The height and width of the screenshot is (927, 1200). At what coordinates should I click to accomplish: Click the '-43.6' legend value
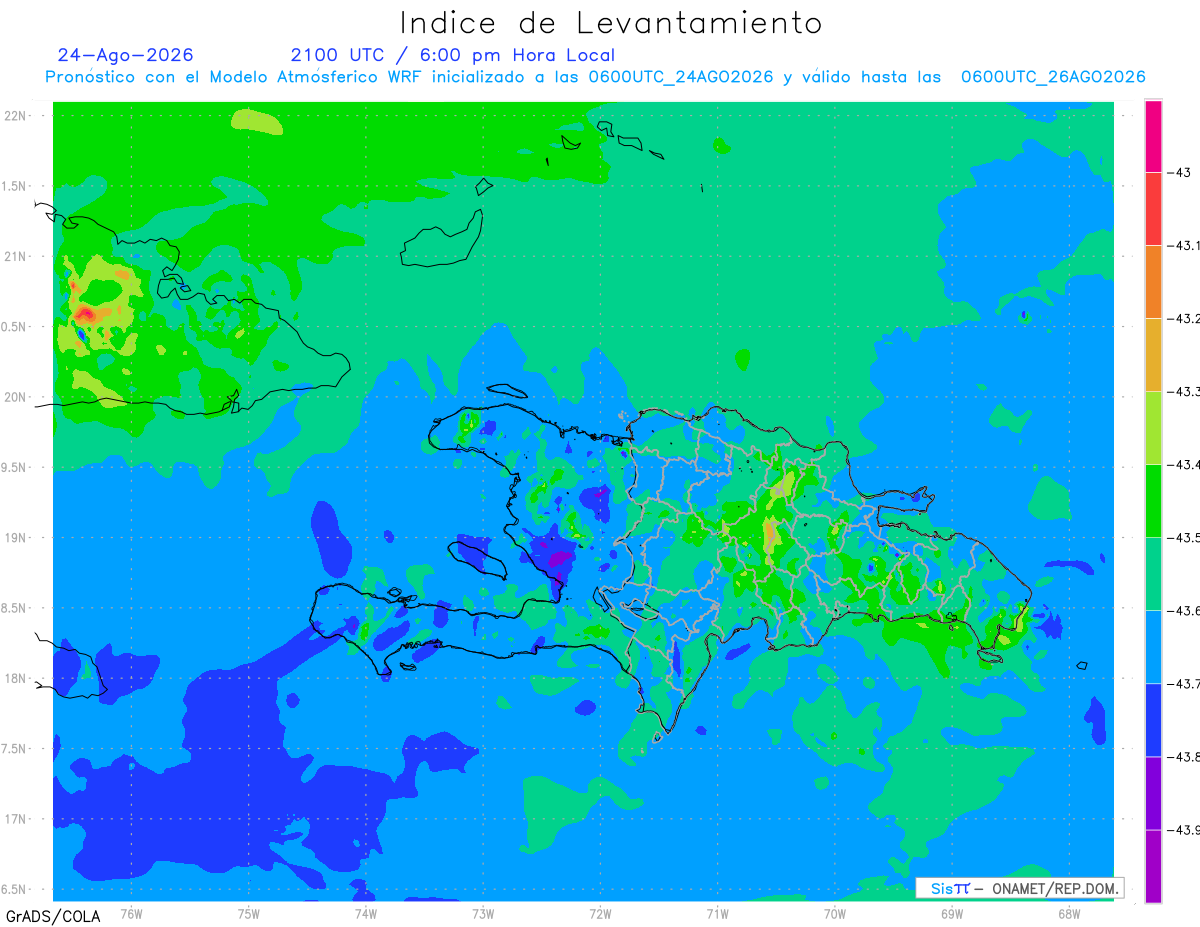tap(1184, 611)
